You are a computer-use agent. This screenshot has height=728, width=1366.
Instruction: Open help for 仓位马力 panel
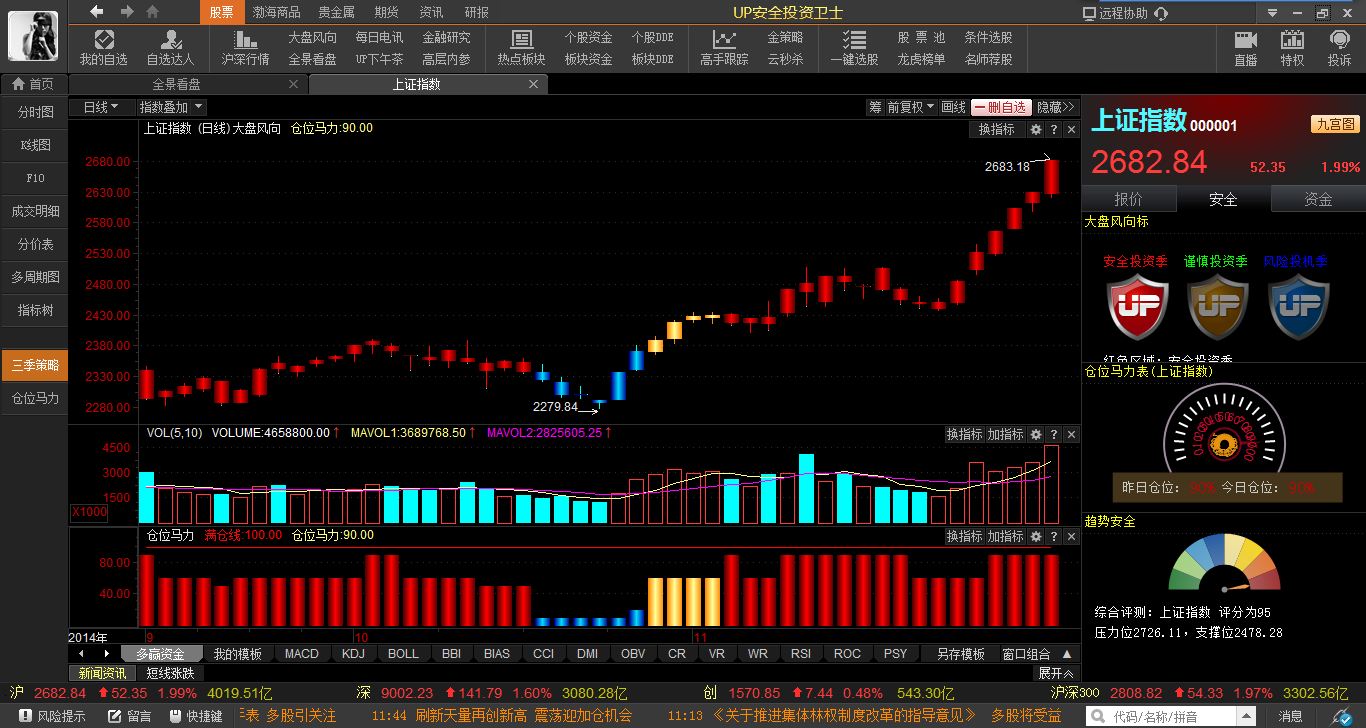tap(1054, 537)
